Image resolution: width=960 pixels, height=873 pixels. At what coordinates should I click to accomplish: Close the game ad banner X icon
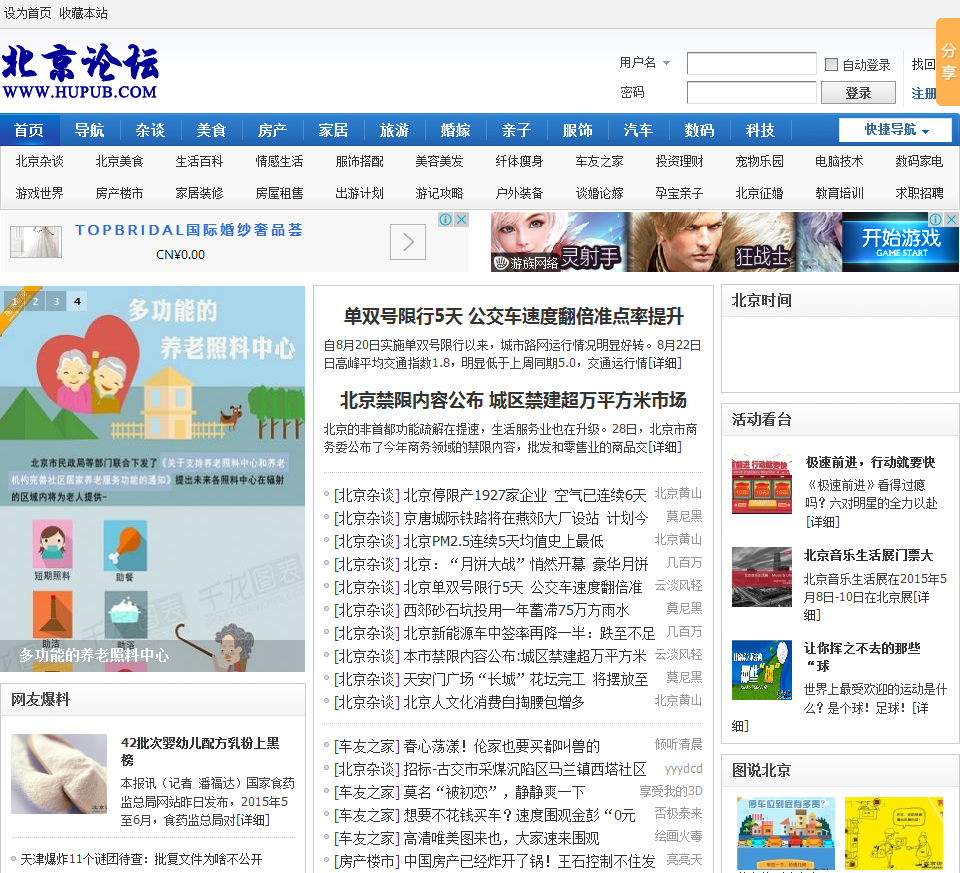click(x=951, y=219)
